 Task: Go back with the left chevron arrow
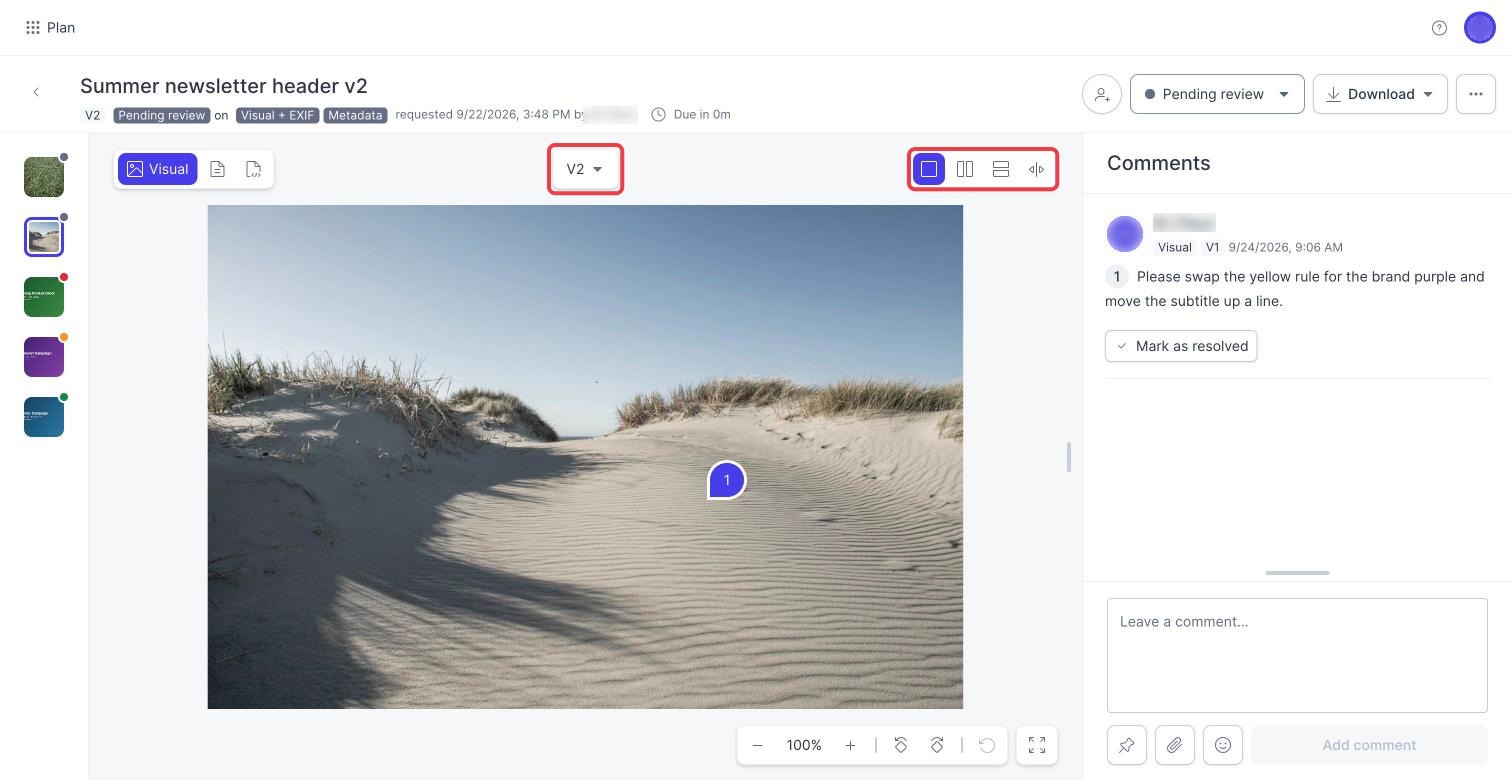click(36, 92)
